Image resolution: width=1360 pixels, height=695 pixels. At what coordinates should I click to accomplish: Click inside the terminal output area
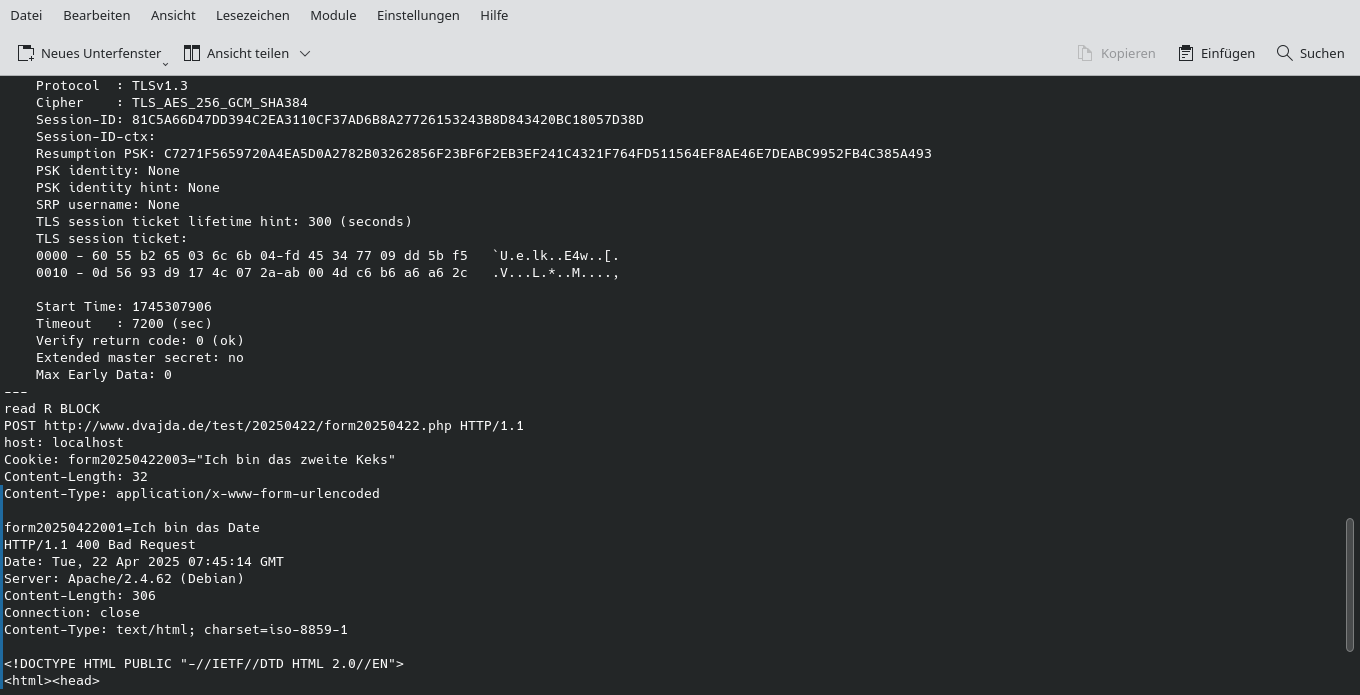(x=600, y=400)
